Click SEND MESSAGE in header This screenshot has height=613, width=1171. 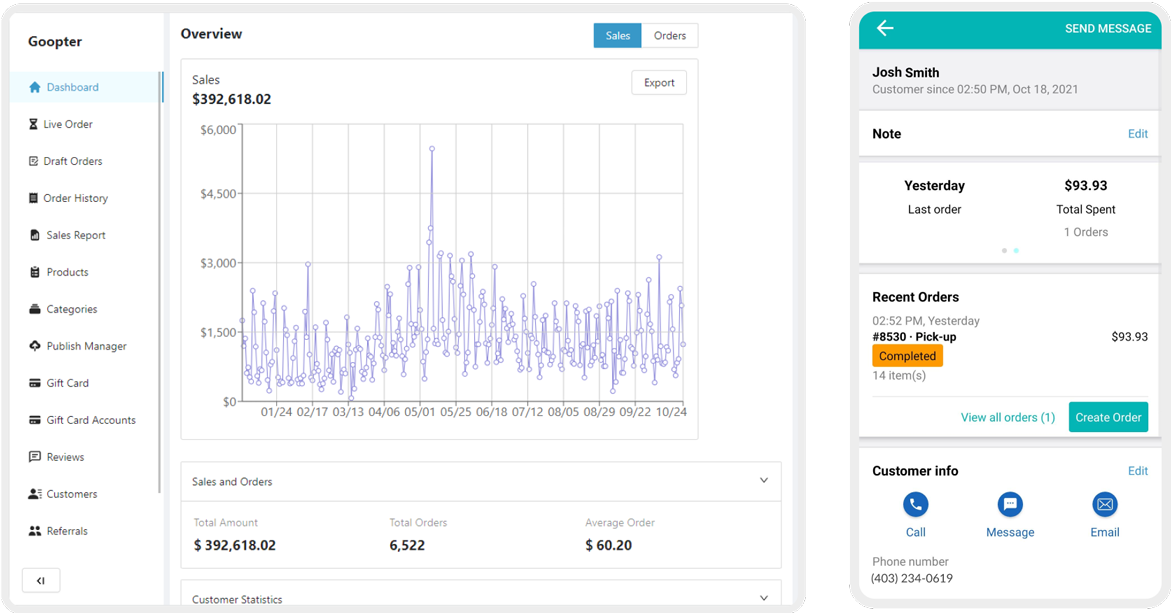point(1108,28)
